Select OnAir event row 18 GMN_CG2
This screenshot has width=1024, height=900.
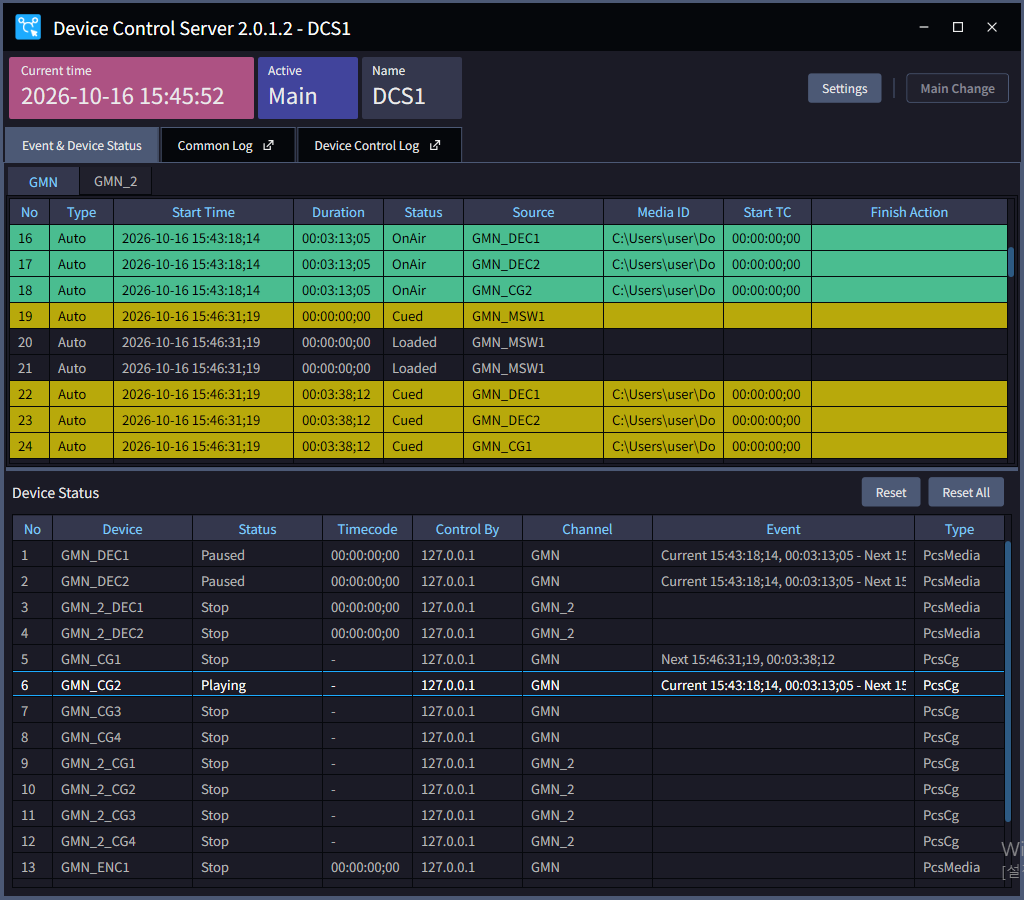508,290
